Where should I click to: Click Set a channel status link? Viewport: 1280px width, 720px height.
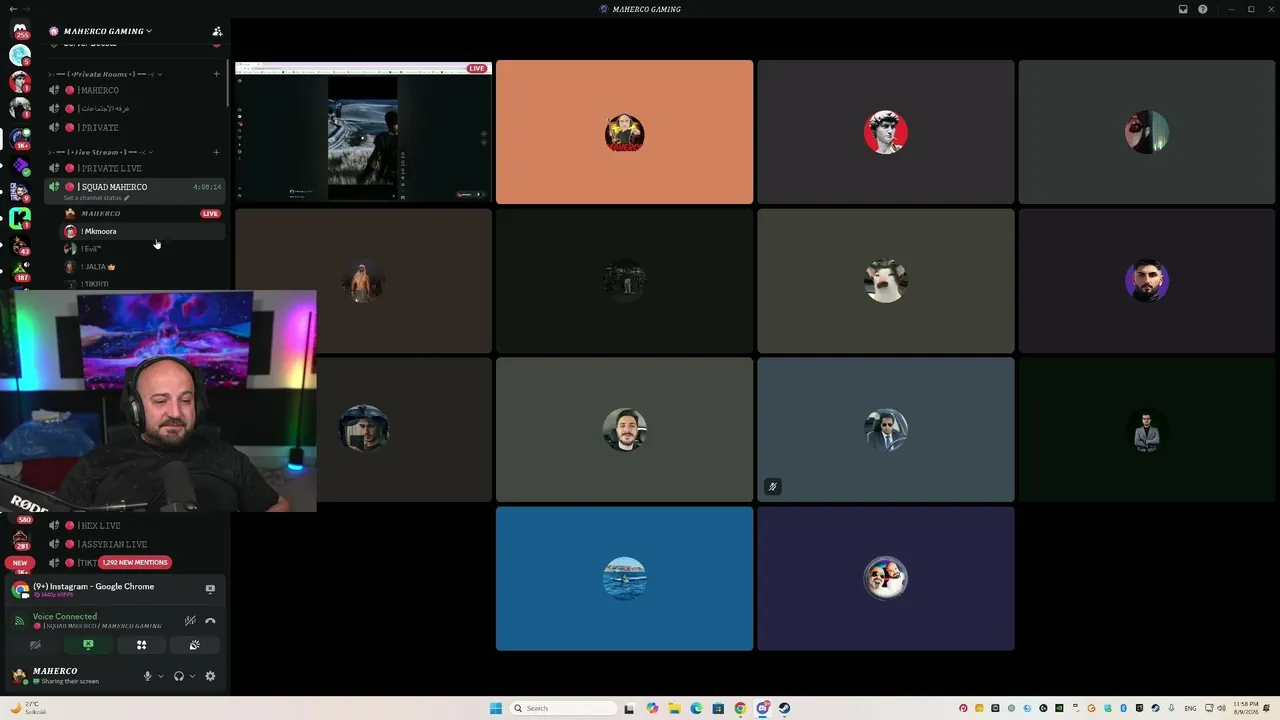tap(97, 198)
